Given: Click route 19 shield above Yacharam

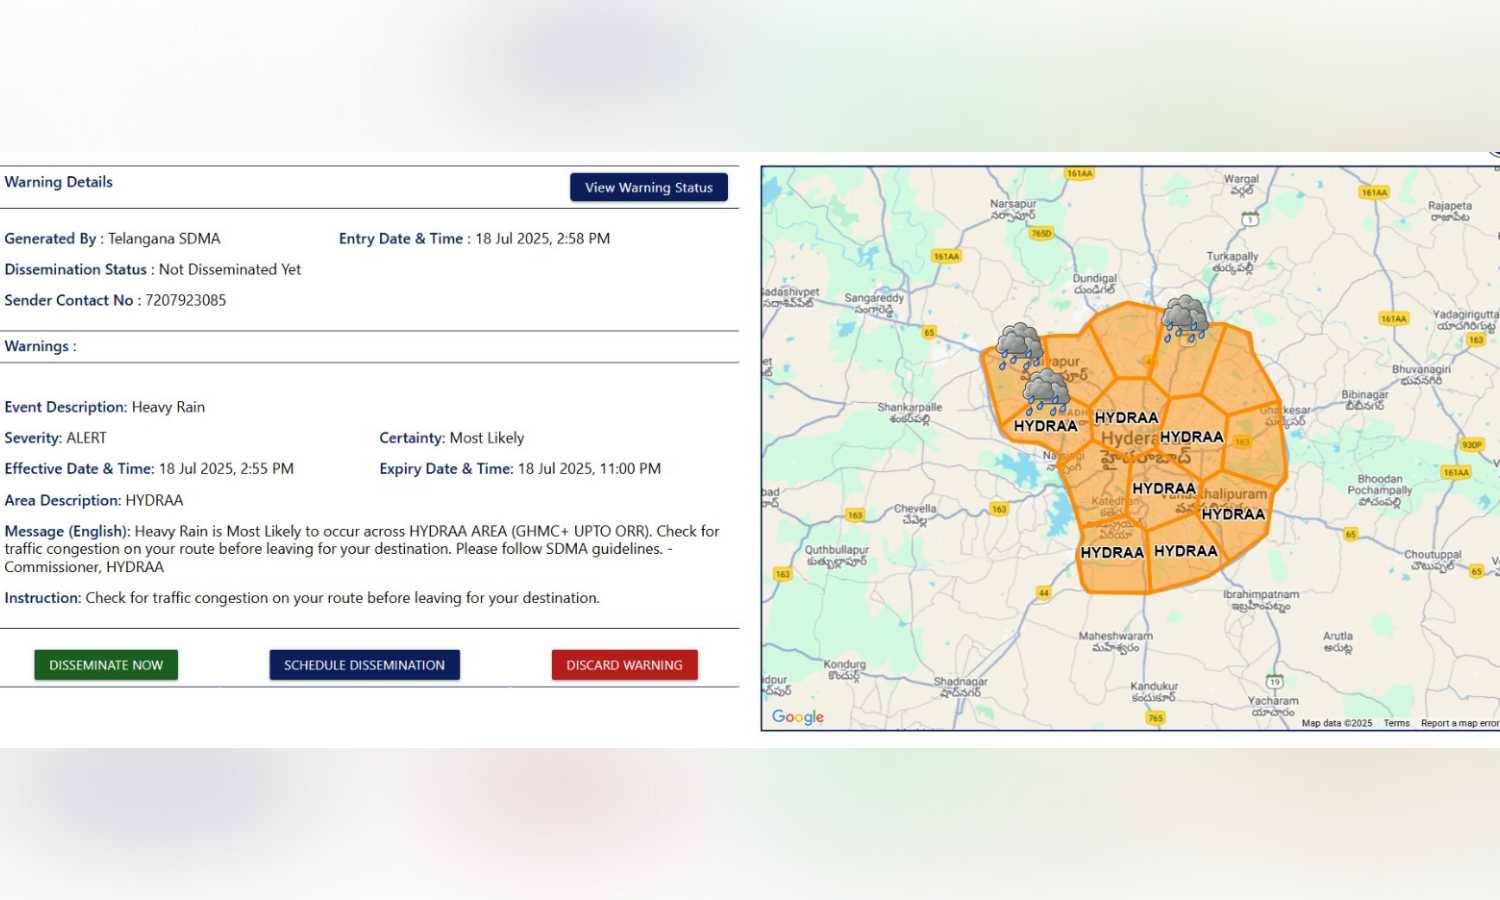Looking at the screenshot, I should coord(1275,682).
